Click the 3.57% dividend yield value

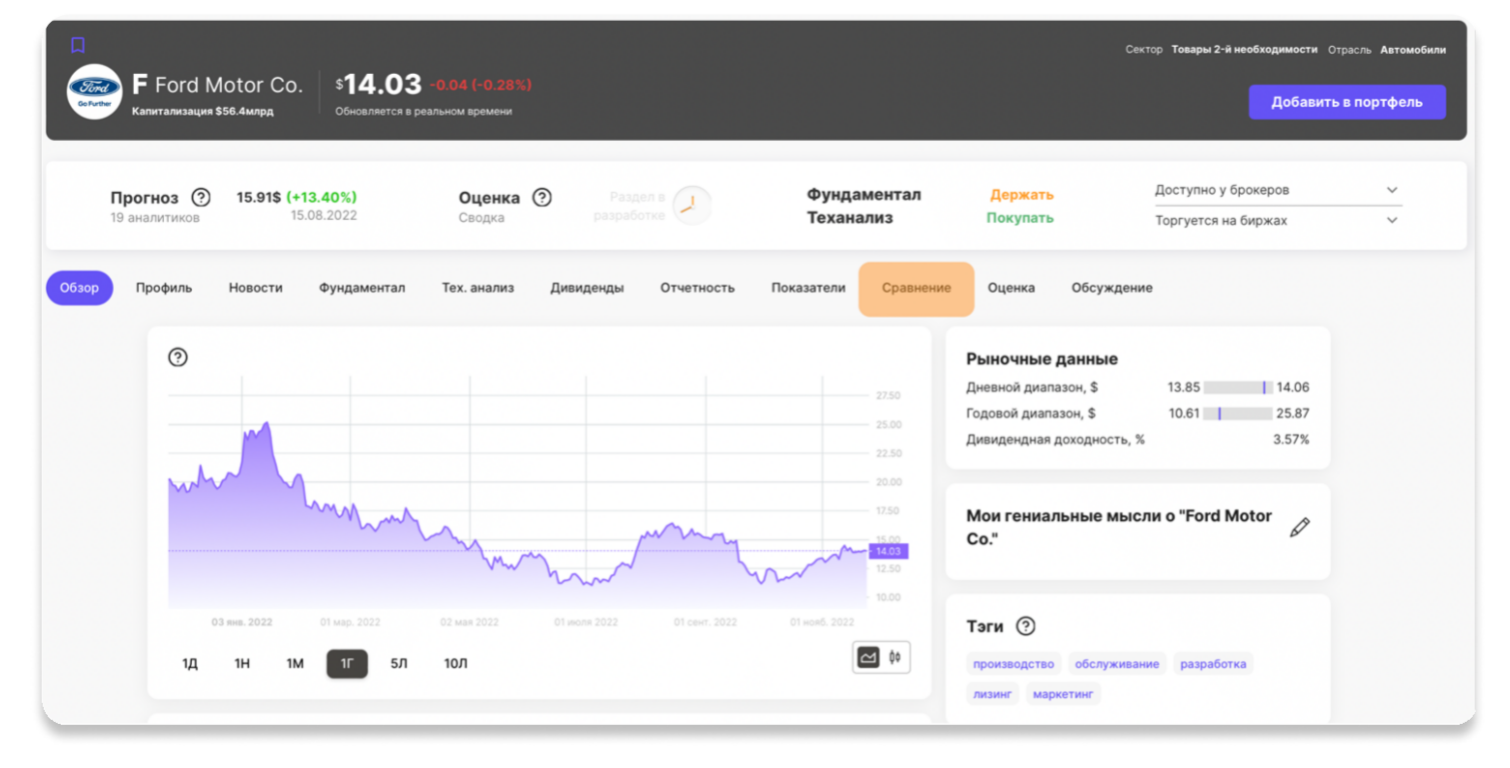click(x=1291, y=440)
